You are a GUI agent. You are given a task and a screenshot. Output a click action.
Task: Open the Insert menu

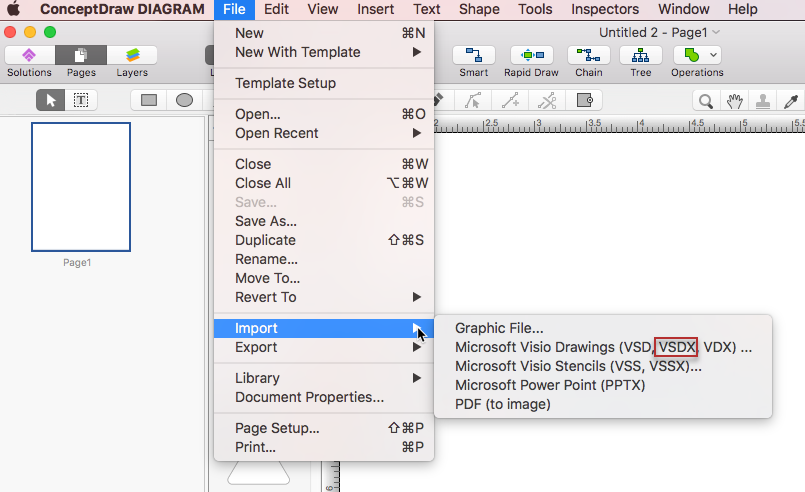(x=376, y=9)
